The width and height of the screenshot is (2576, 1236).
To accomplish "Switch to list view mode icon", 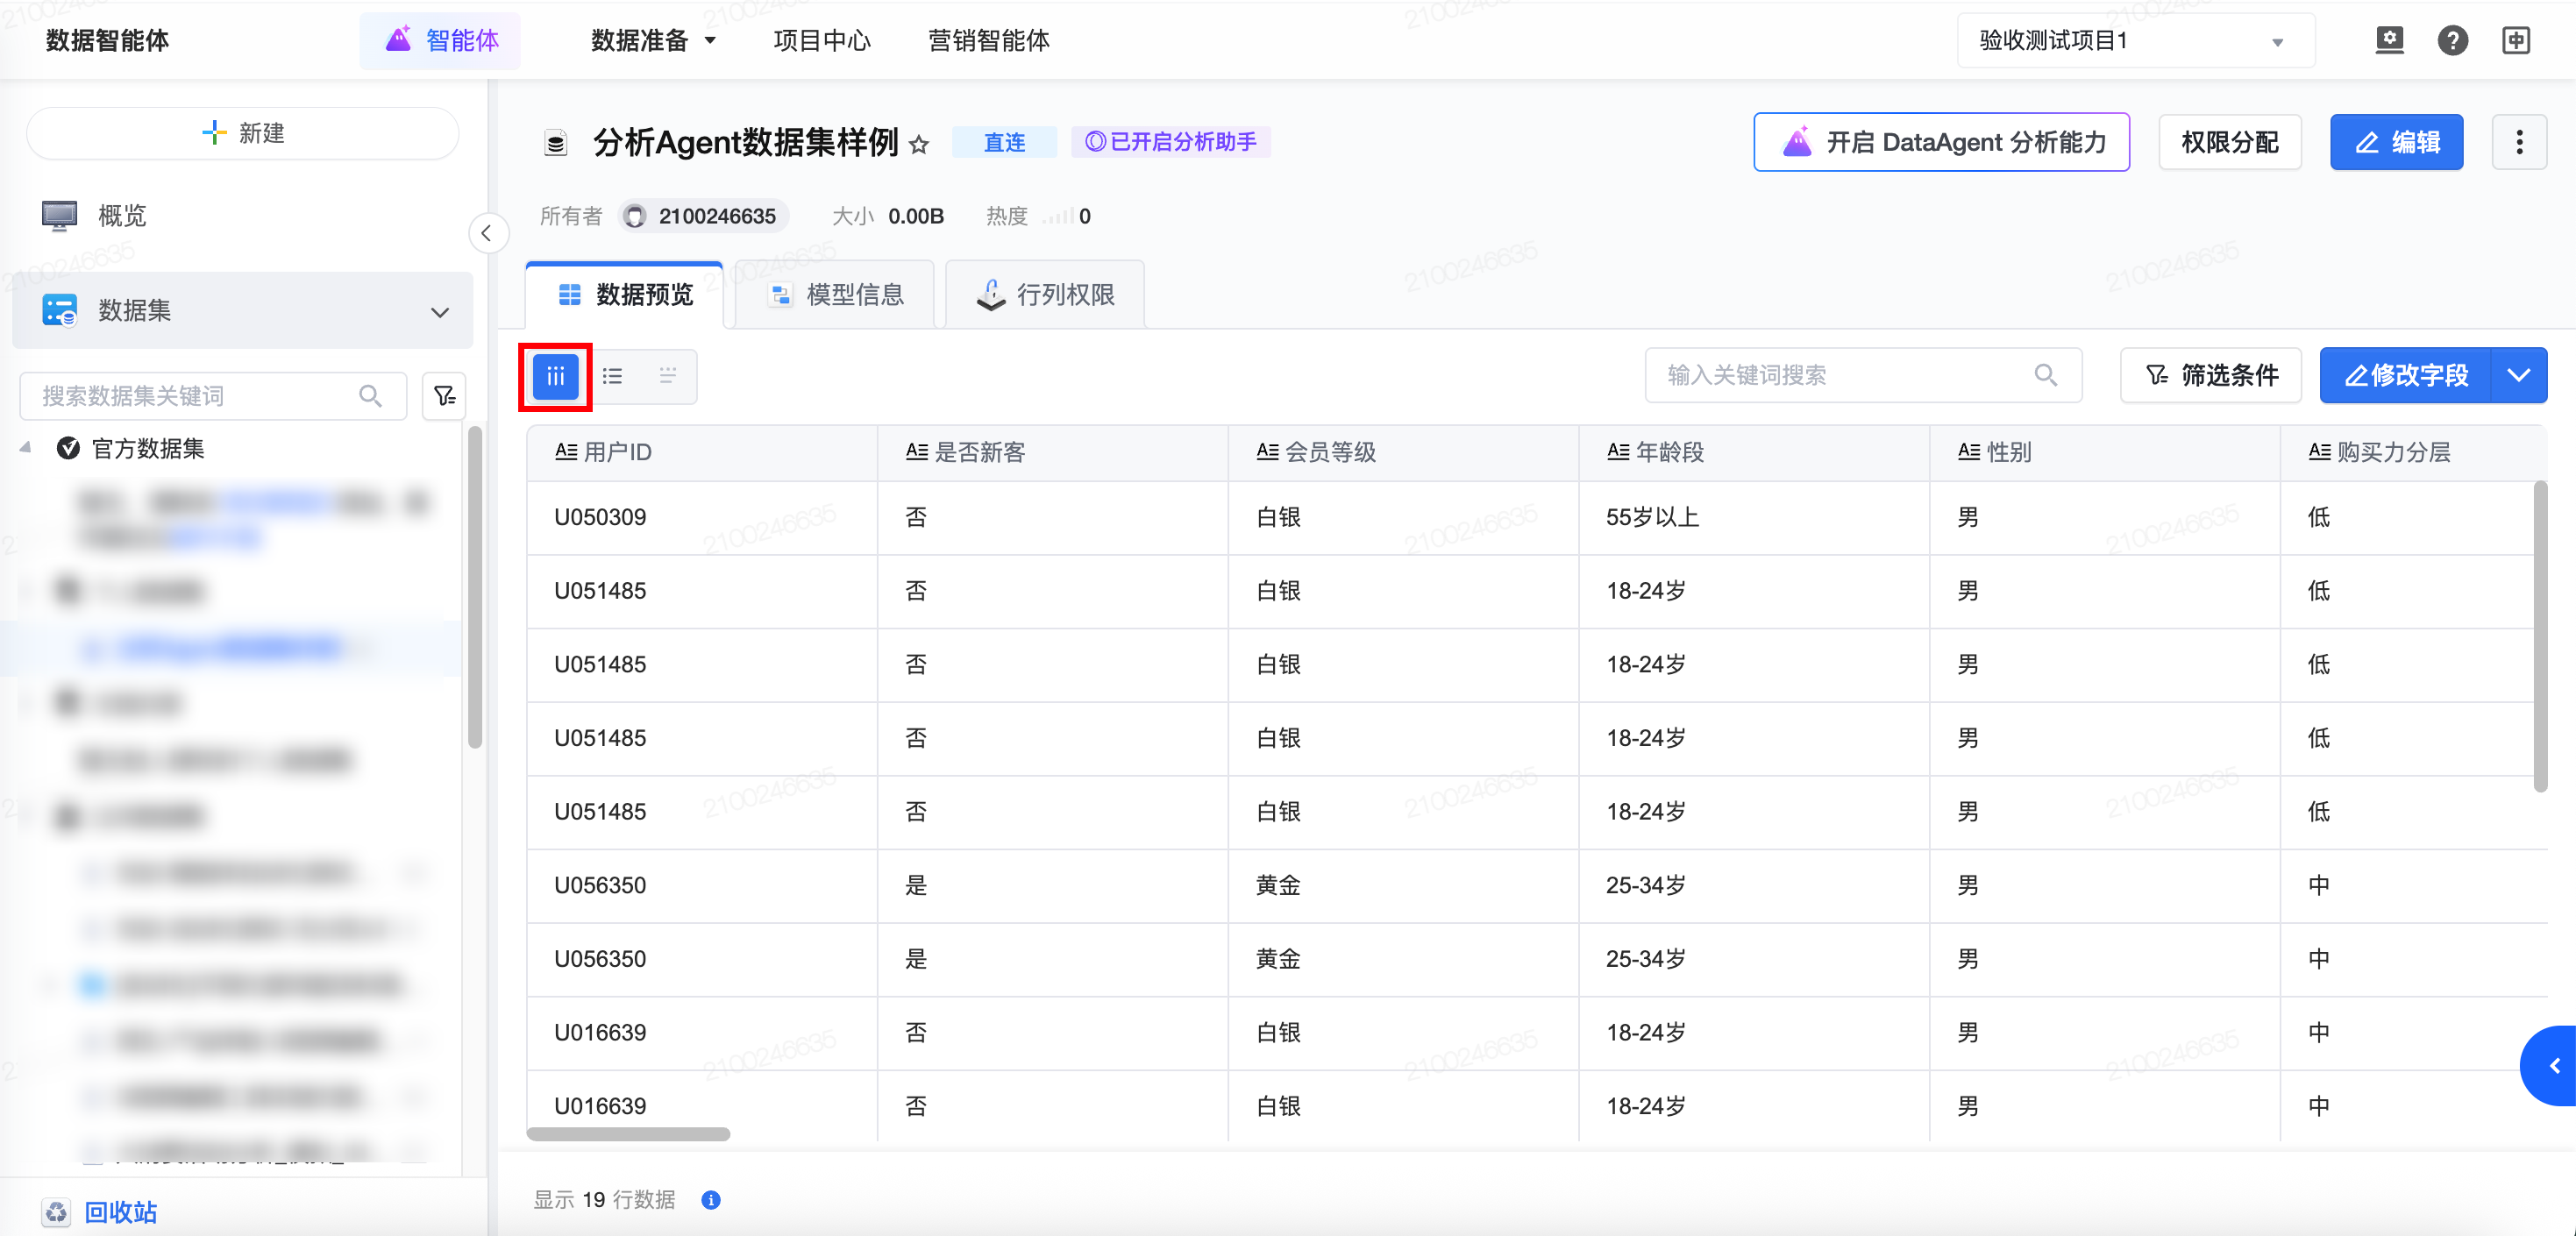I will tap(612, 376).
